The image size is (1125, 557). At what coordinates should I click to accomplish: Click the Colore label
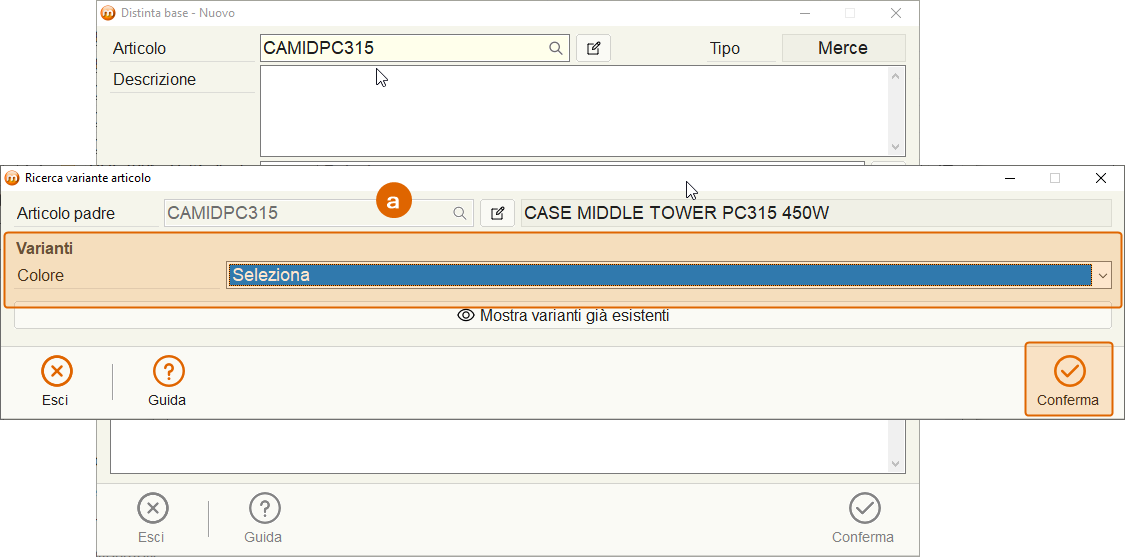pos(41,275)
